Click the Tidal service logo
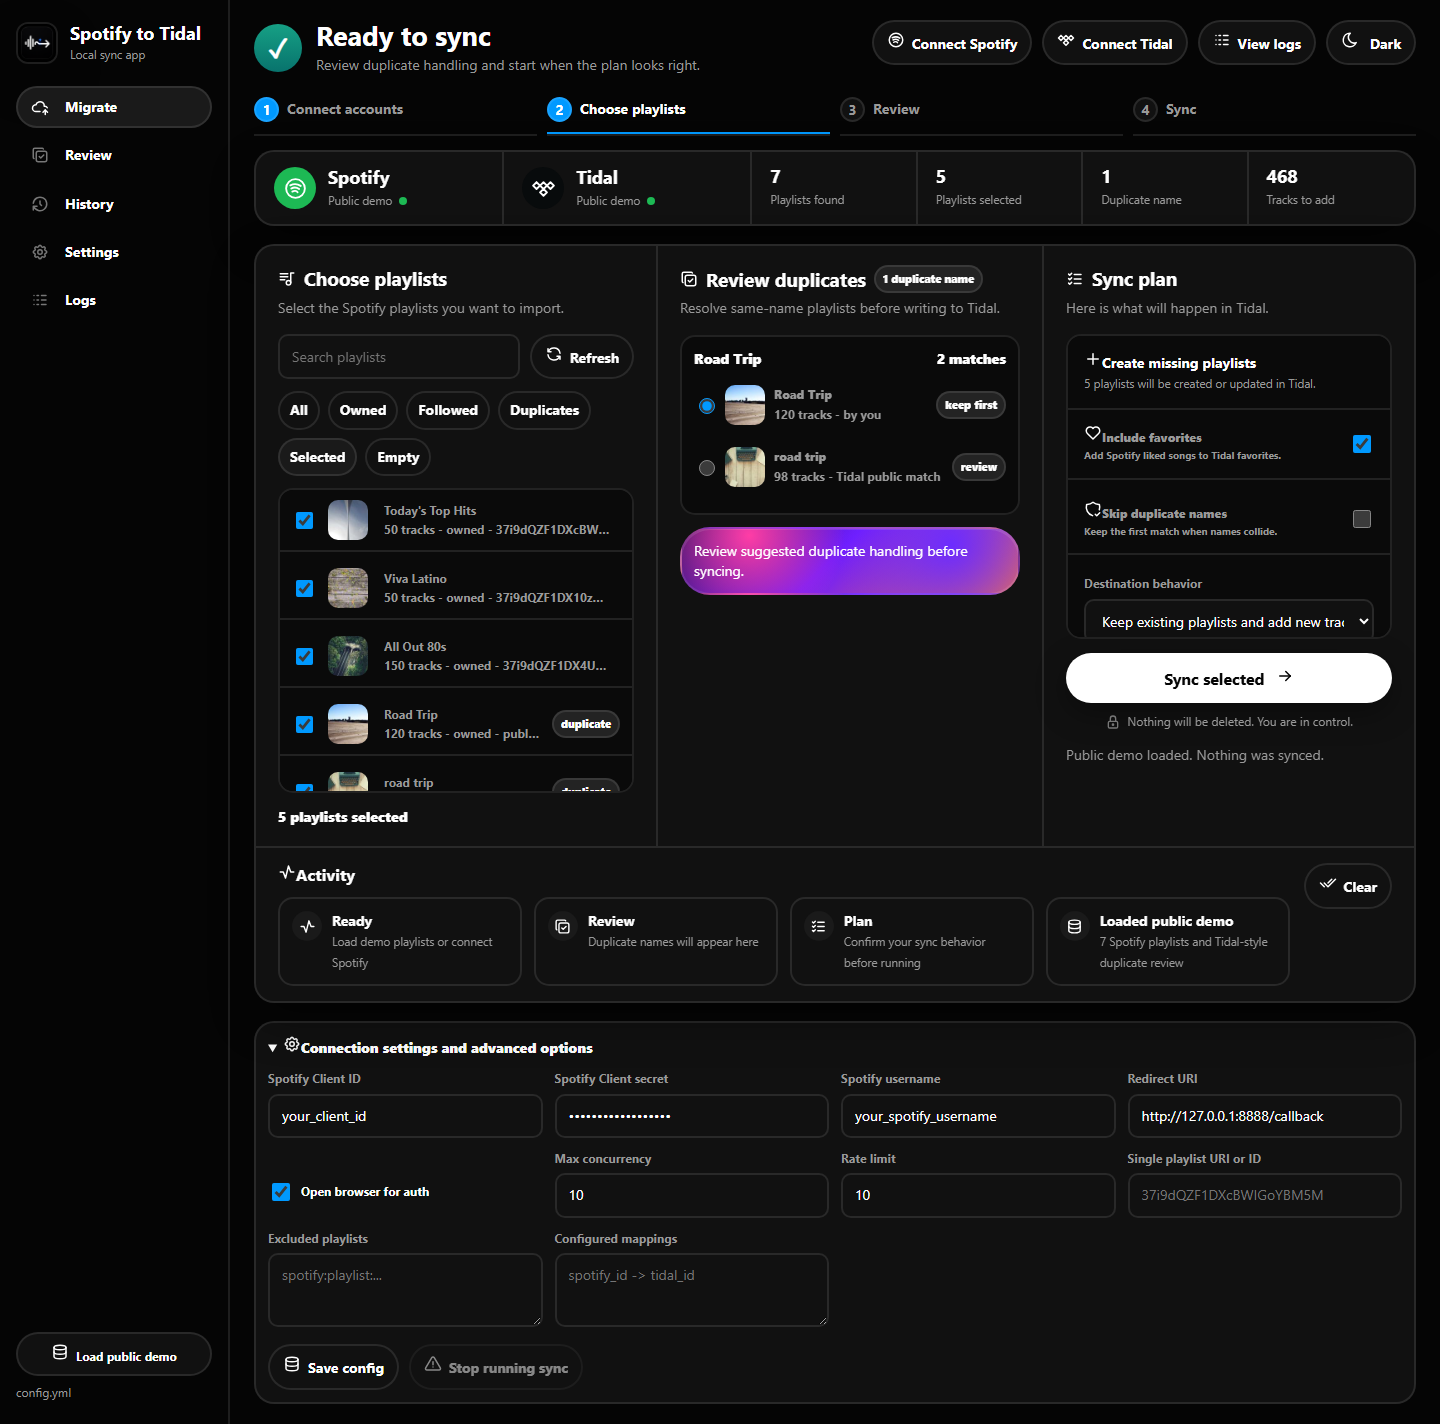Viewport: 1440px width, 1424px height. [543, 188]
